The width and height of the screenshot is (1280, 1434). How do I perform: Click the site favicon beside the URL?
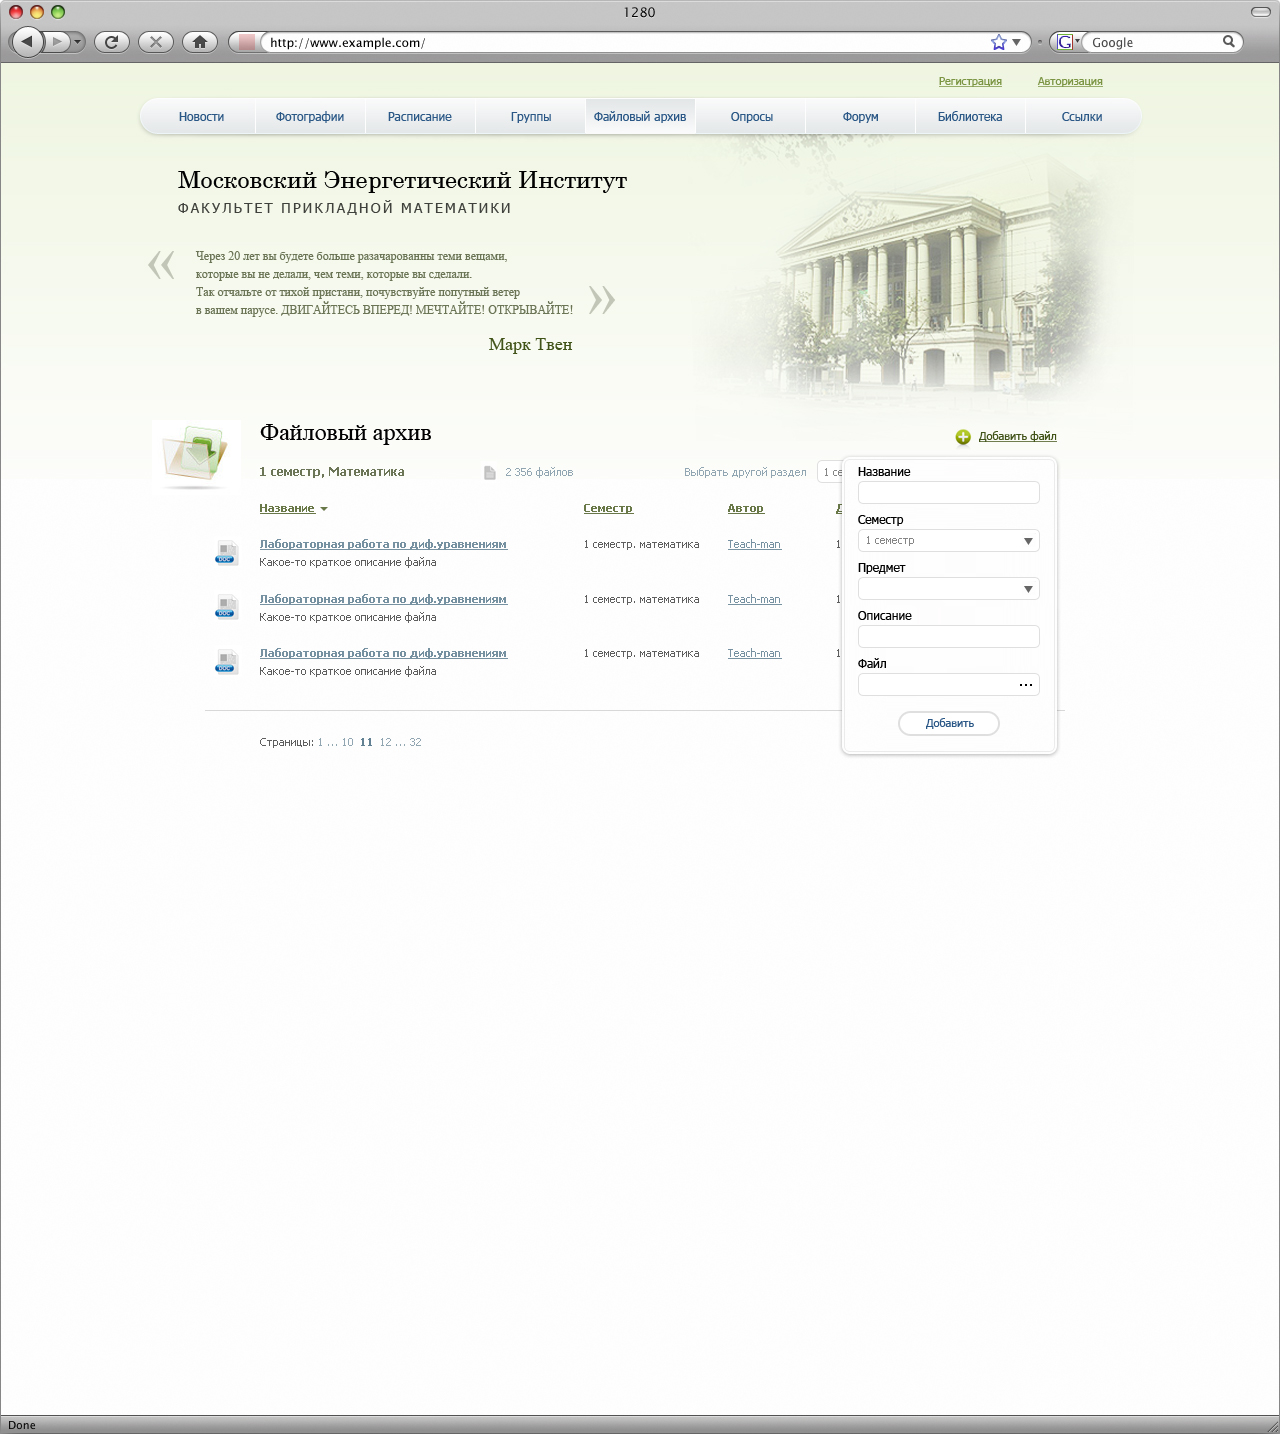pos(247,42)
